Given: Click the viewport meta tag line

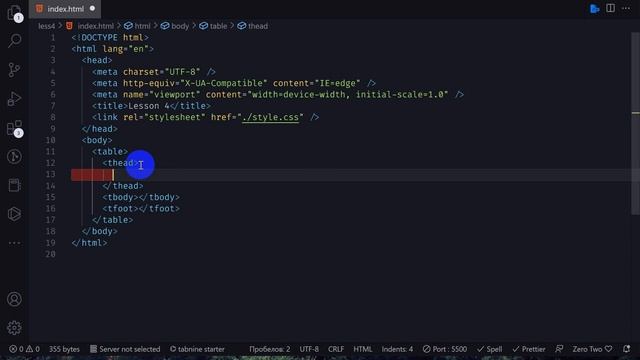Looking at the screenshot, I should click(x=278, y=95).
